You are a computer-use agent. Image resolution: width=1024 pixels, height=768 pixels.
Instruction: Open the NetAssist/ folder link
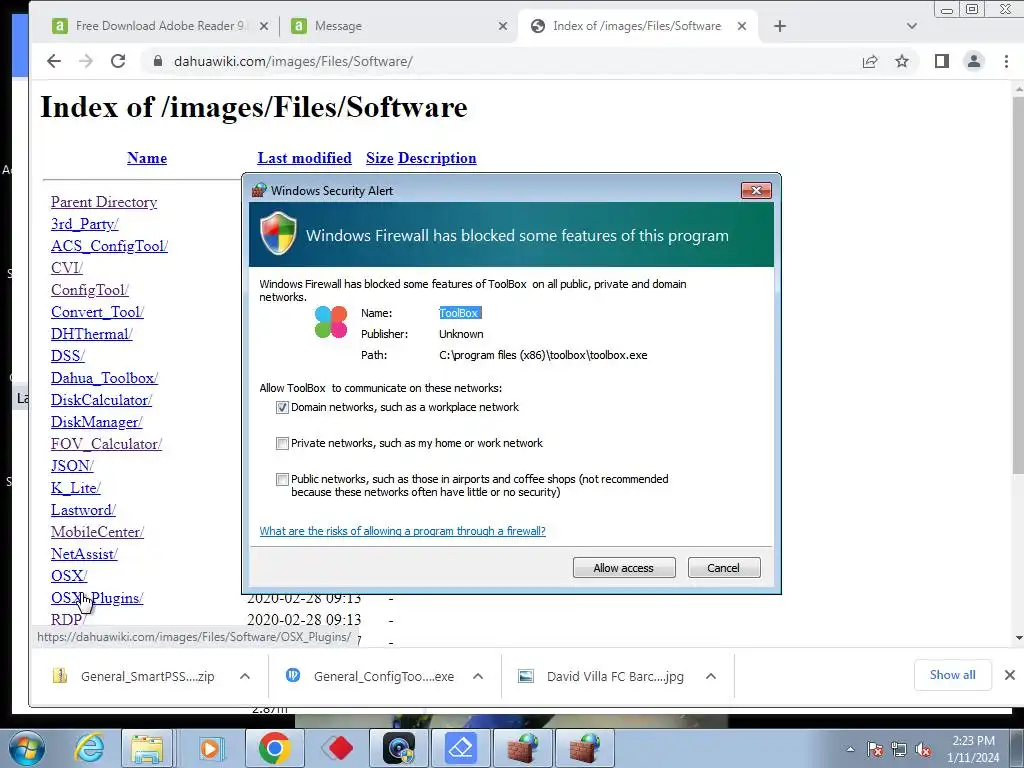(84, 554)
